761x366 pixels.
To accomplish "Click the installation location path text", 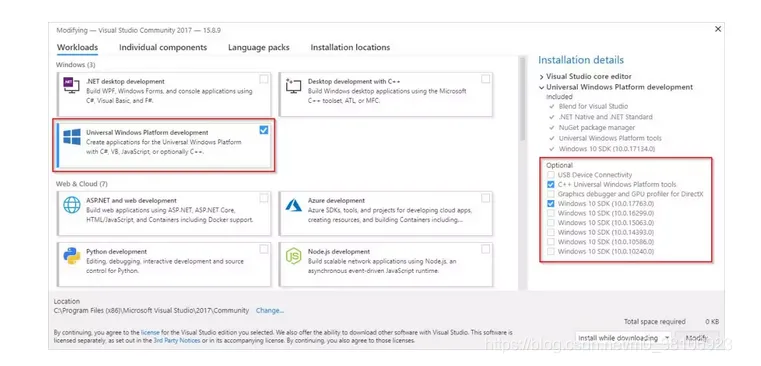I will click(151, 310).
